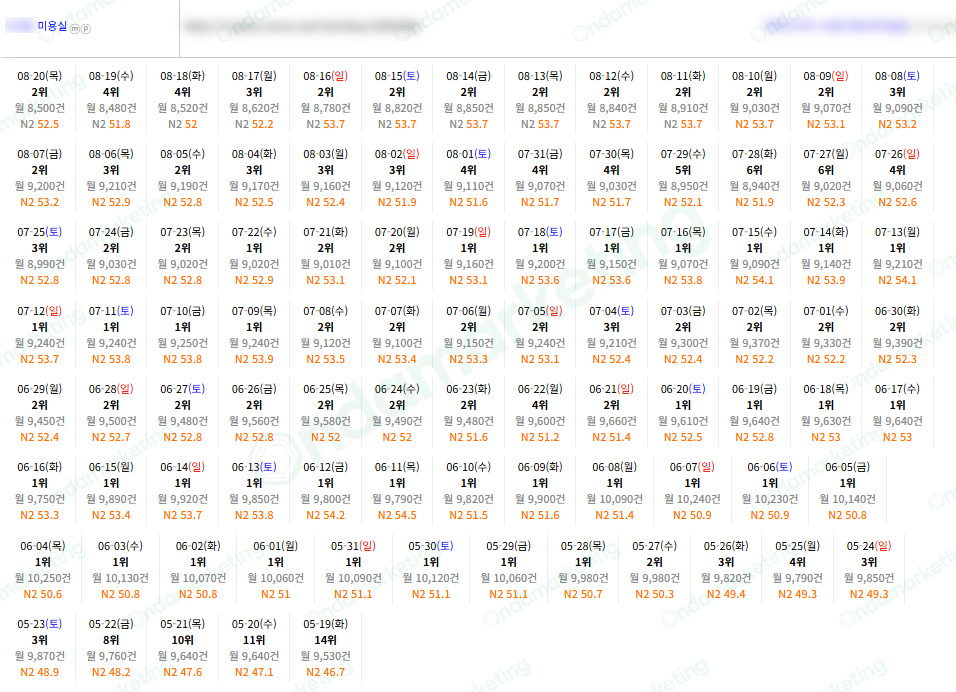Select the 08-08(토) date label
This screenshot has height=692, width=956.
coord(897,76)
